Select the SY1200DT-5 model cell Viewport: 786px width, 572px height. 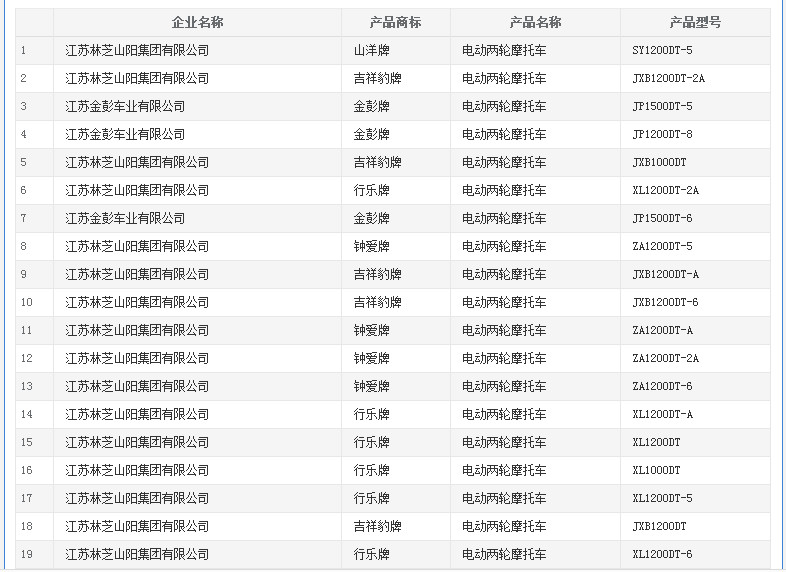[662, 50]
